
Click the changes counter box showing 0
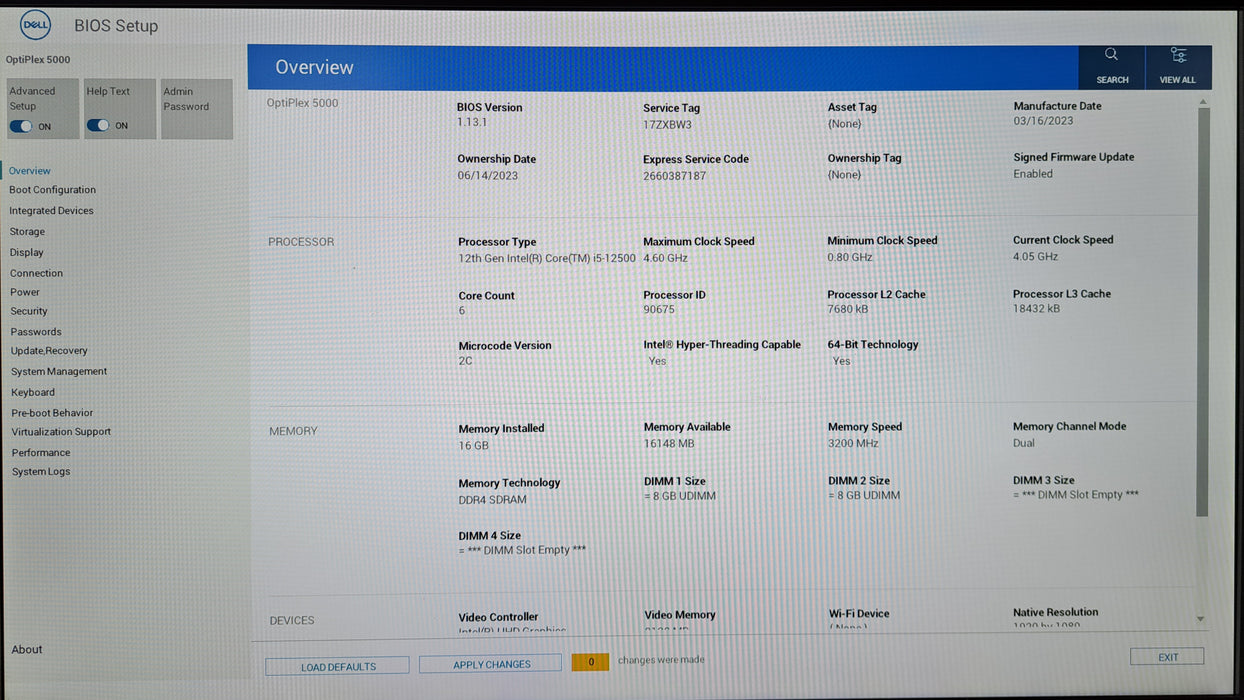point(590,662)
